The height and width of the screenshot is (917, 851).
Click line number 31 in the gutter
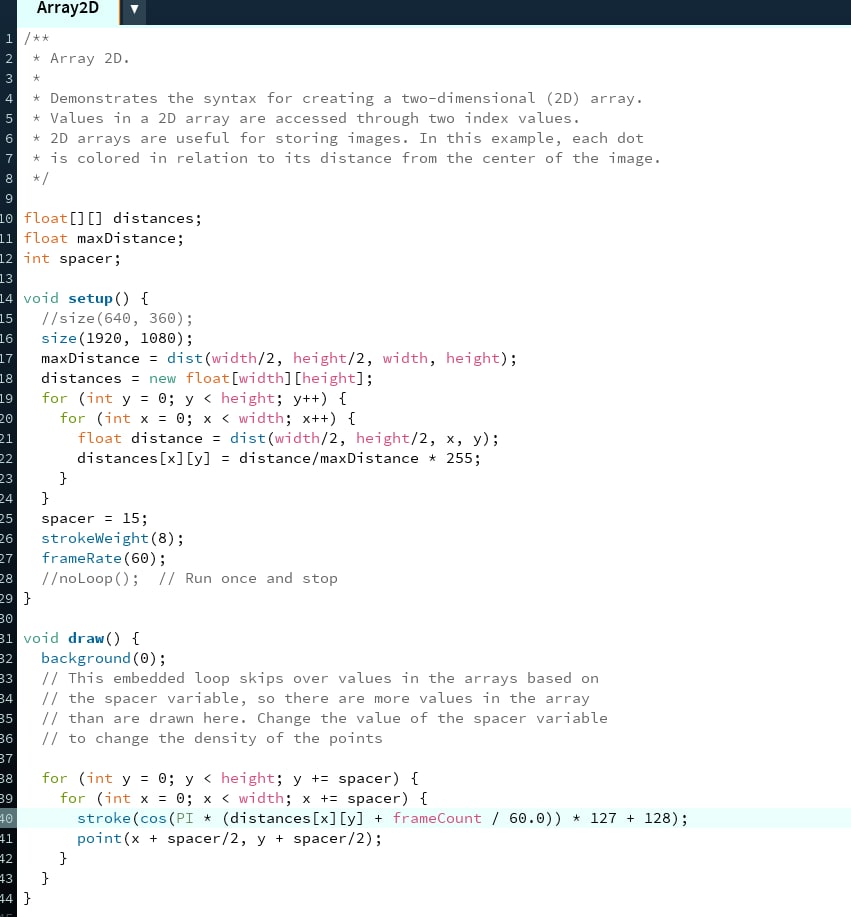[x=6, y=639]
